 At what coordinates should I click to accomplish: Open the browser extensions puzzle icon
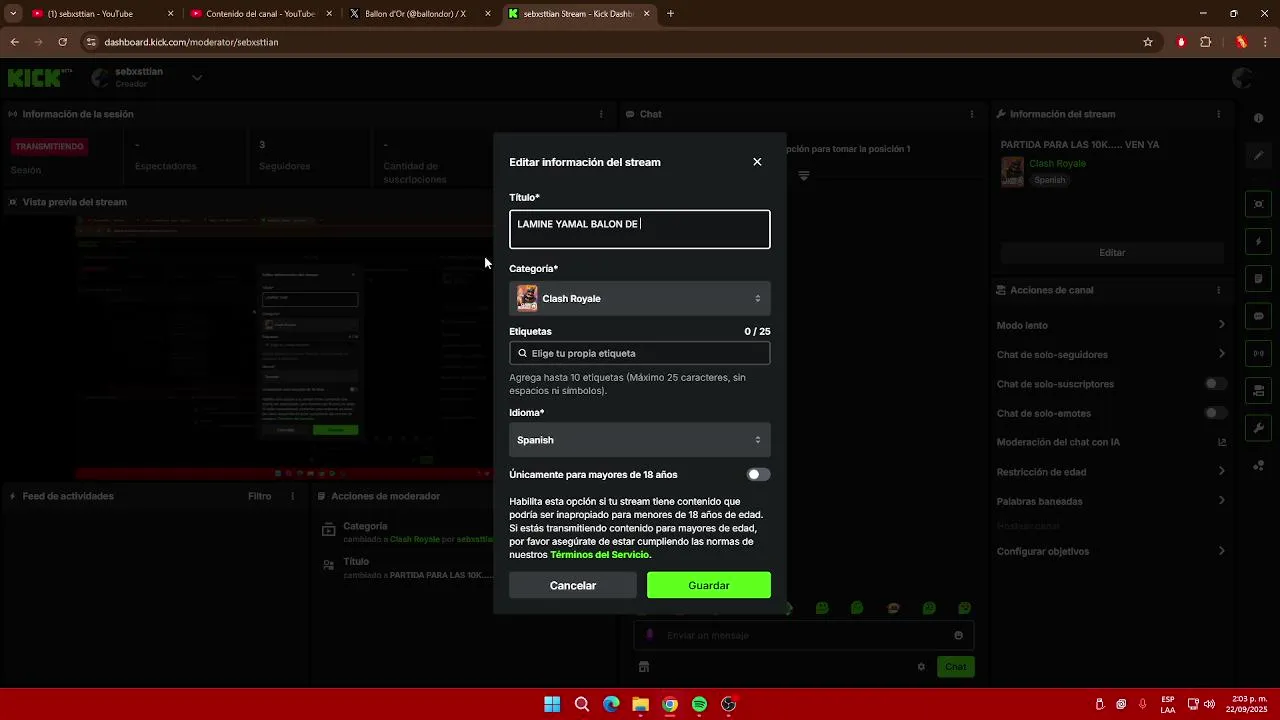coord(1205,42)
